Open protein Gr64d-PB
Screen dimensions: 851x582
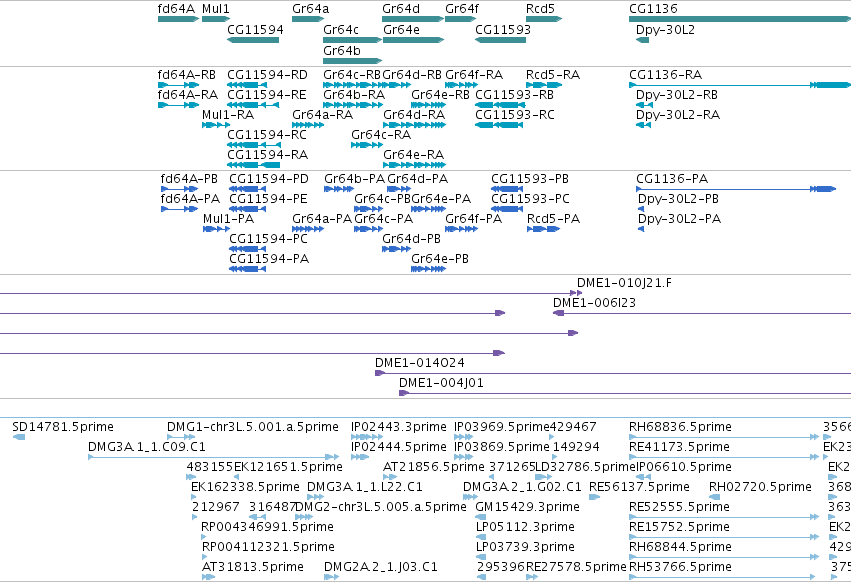(x=396, y=249)
